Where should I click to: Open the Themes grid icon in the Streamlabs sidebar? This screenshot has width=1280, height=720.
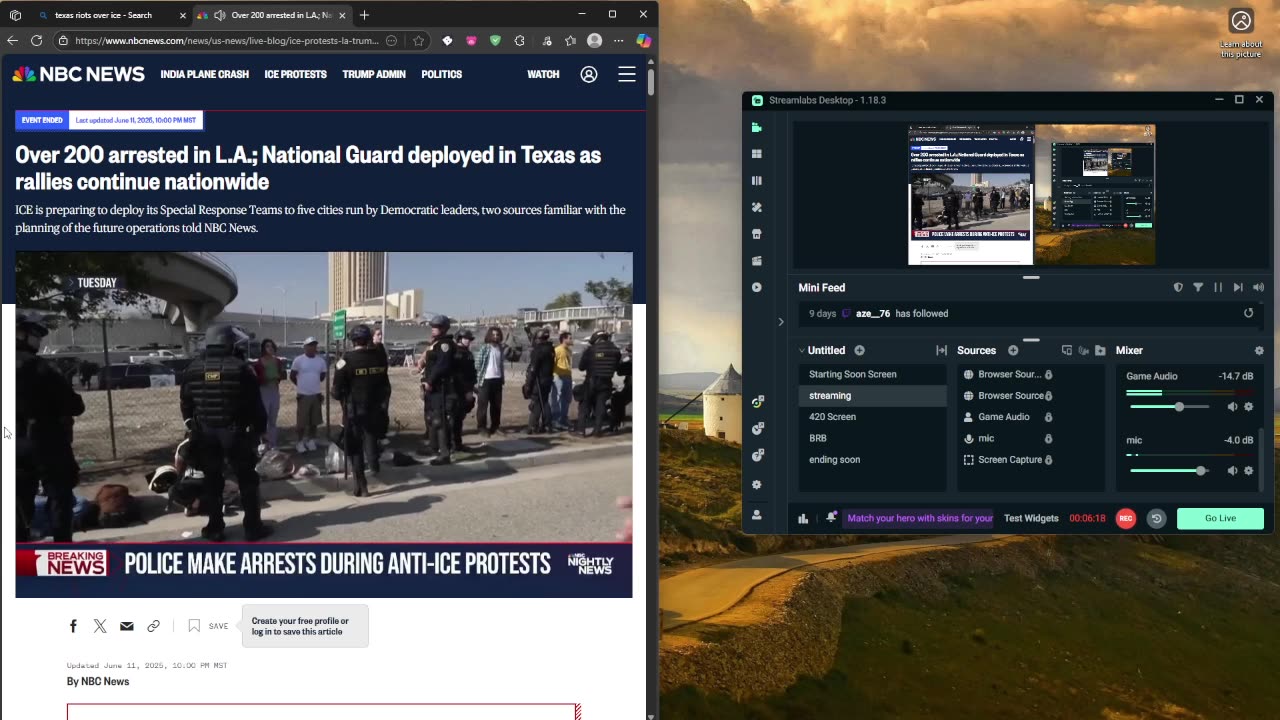coord(757,154)
